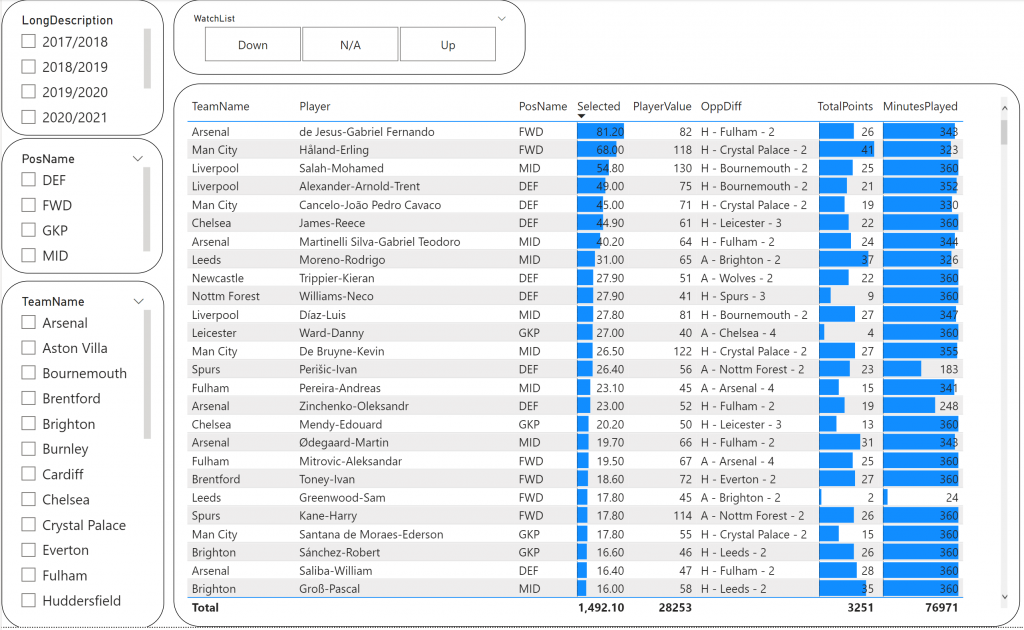Click the TeamName slicer scrollbar
1024x630 pixels.
click(x=147, y=374)
